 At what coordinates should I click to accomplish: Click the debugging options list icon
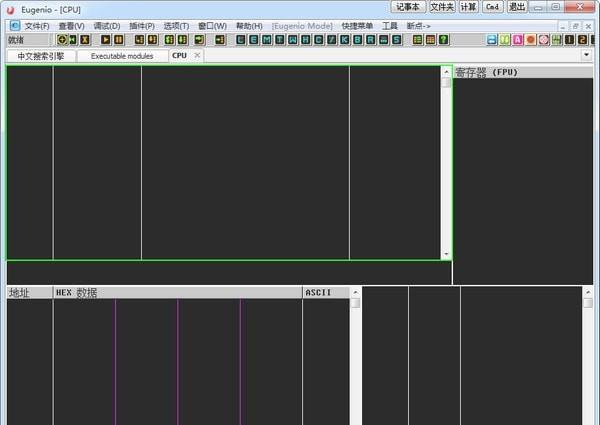point(418,39)
